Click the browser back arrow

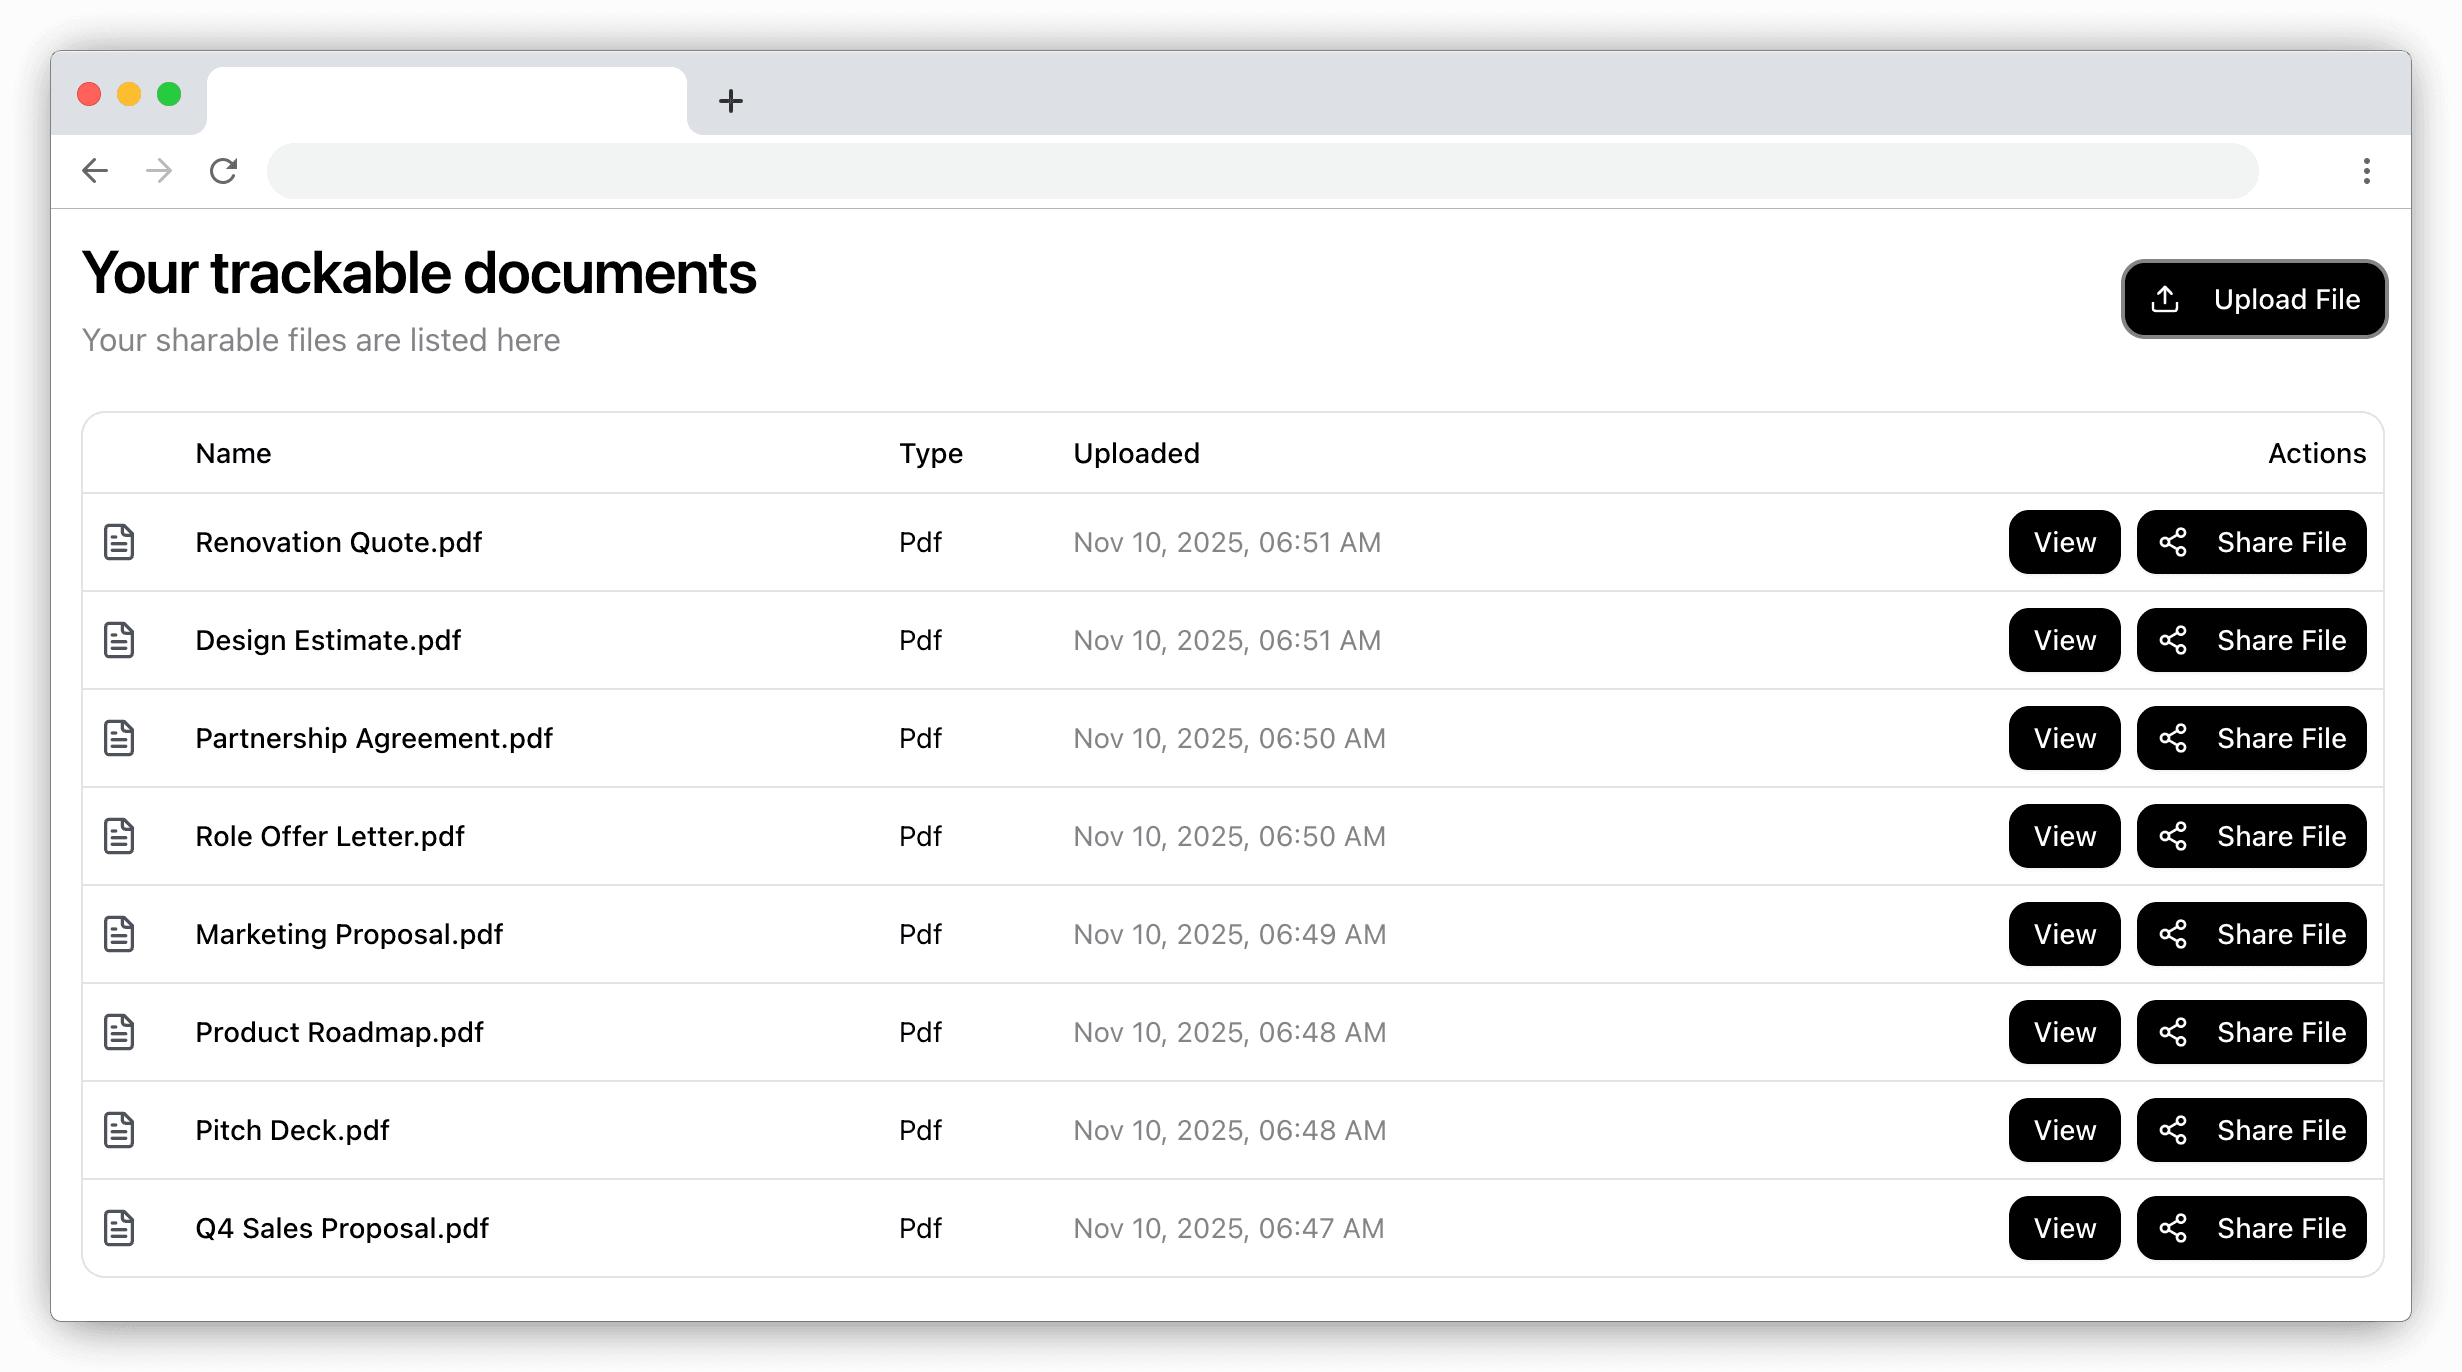(95, 170)
